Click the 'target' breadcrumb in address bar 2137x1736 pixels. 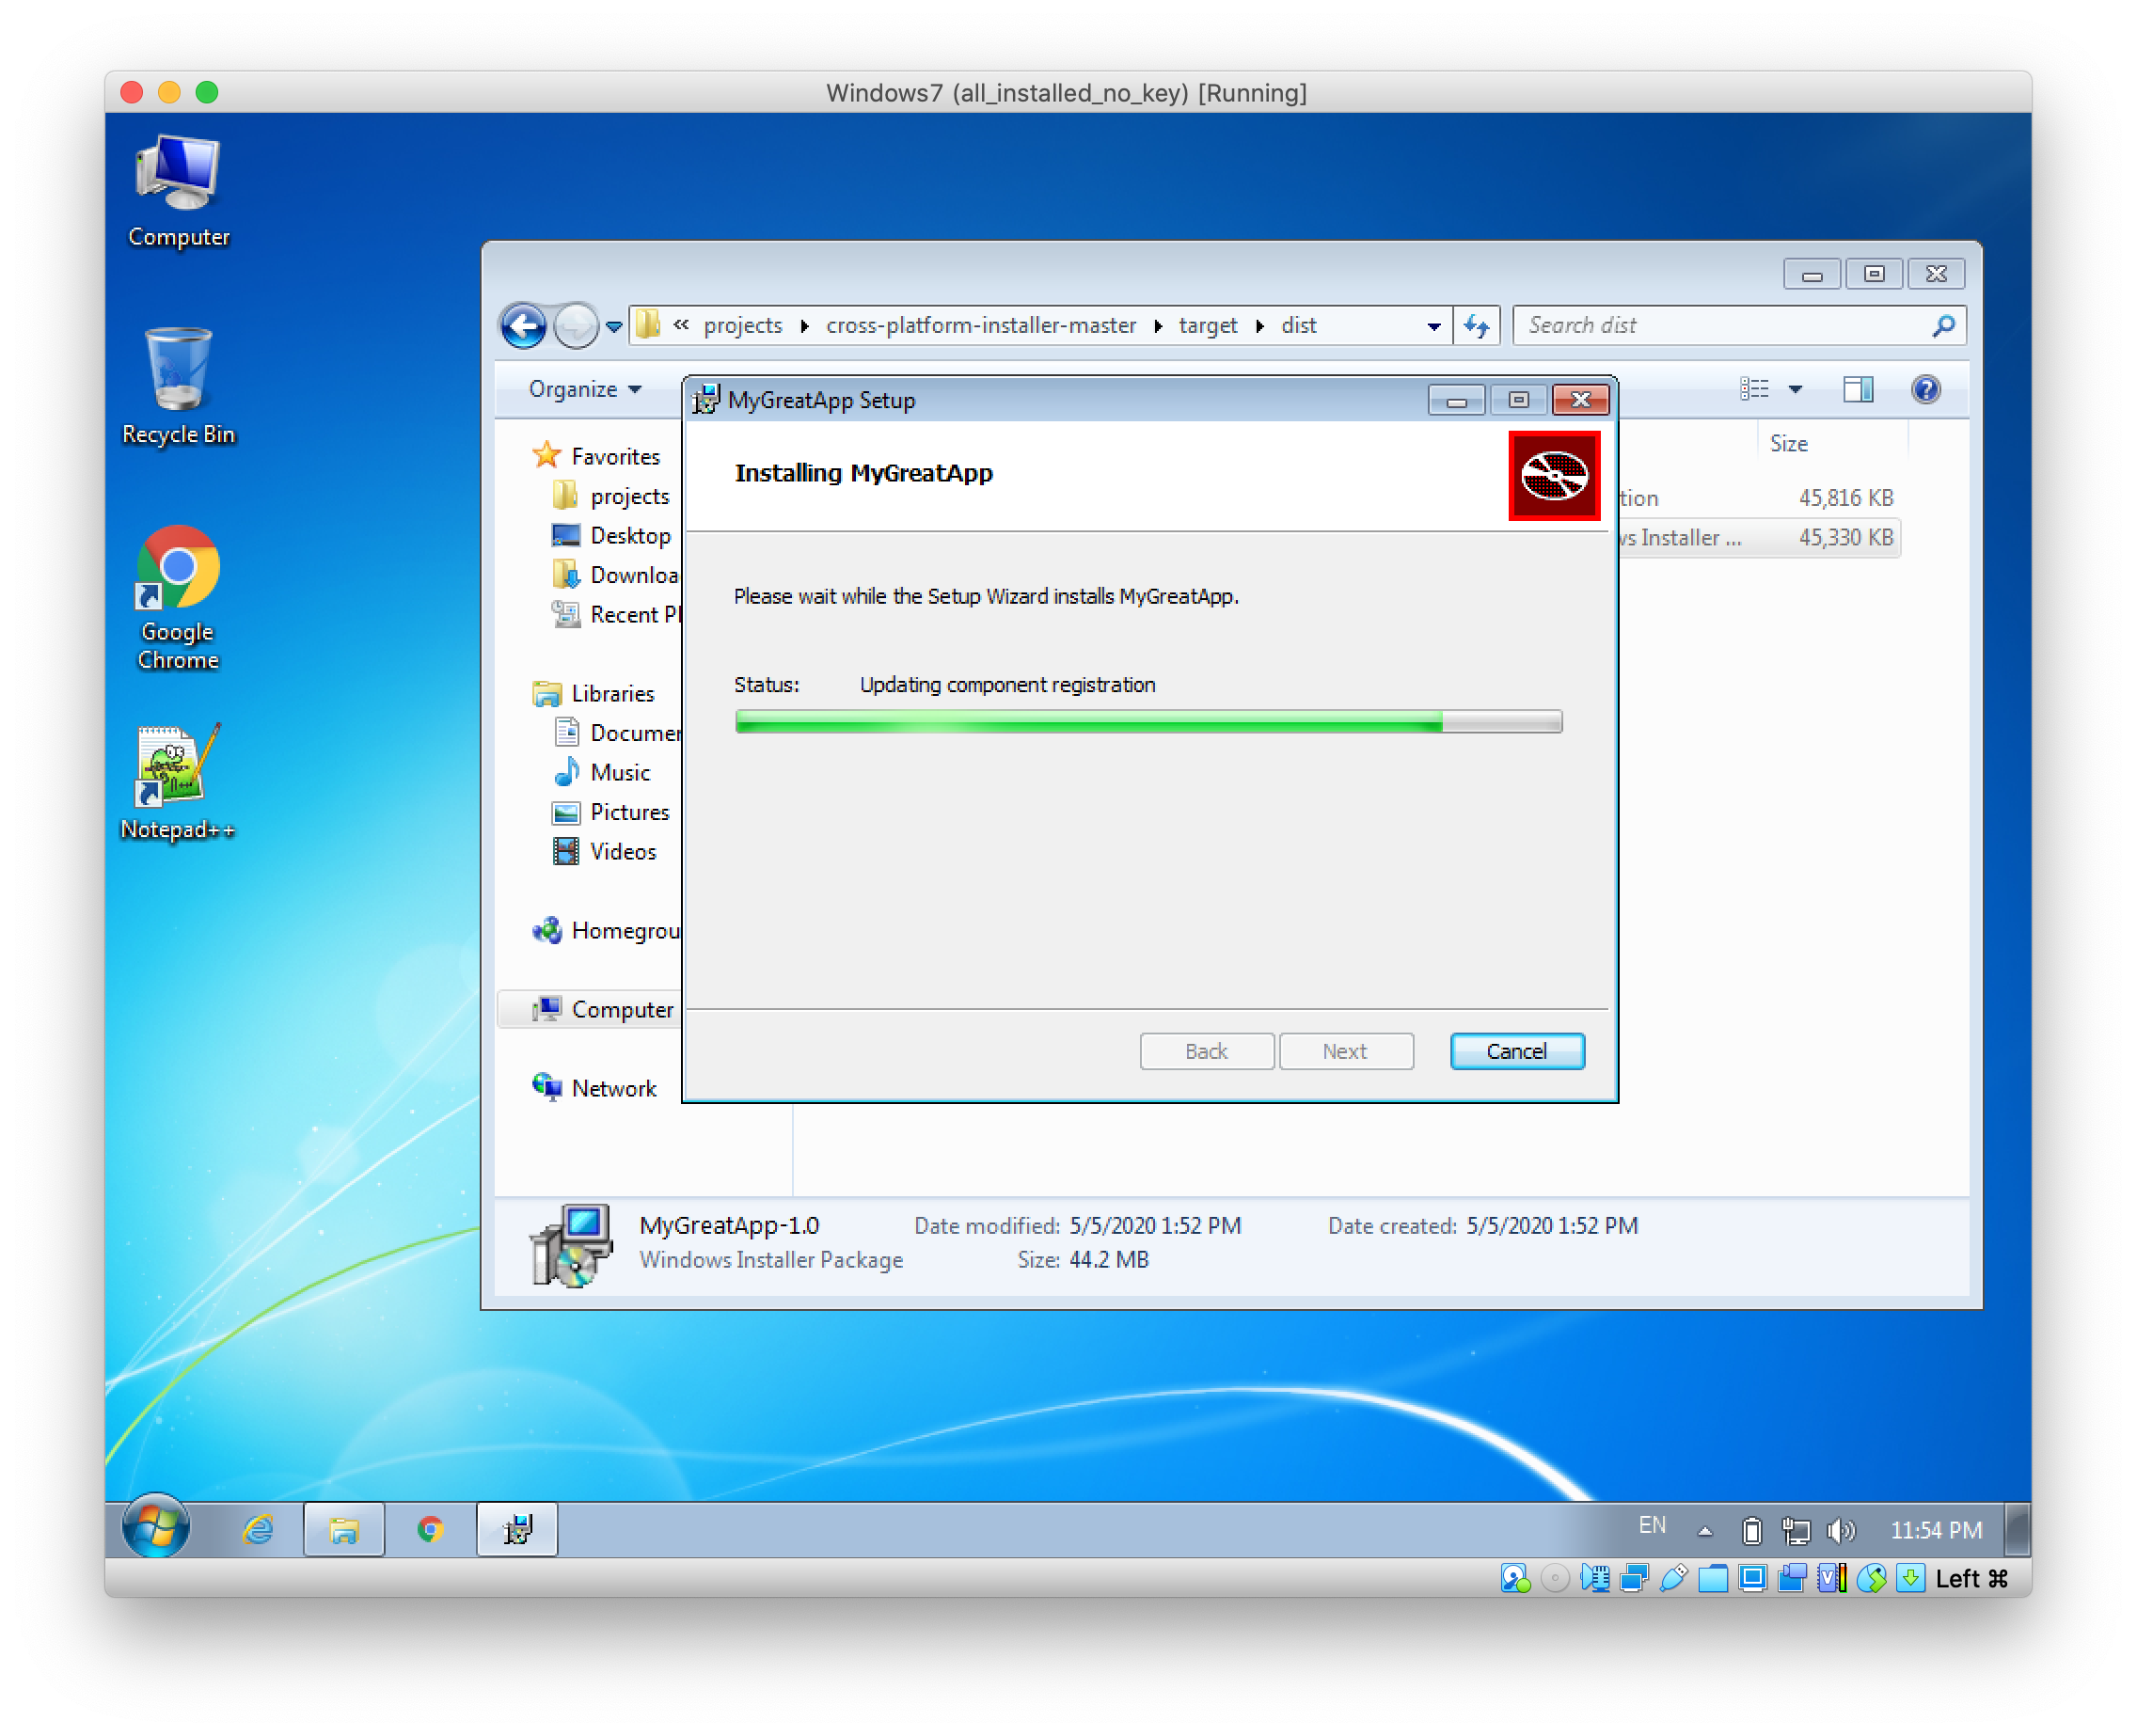(x=1207, y=326)
